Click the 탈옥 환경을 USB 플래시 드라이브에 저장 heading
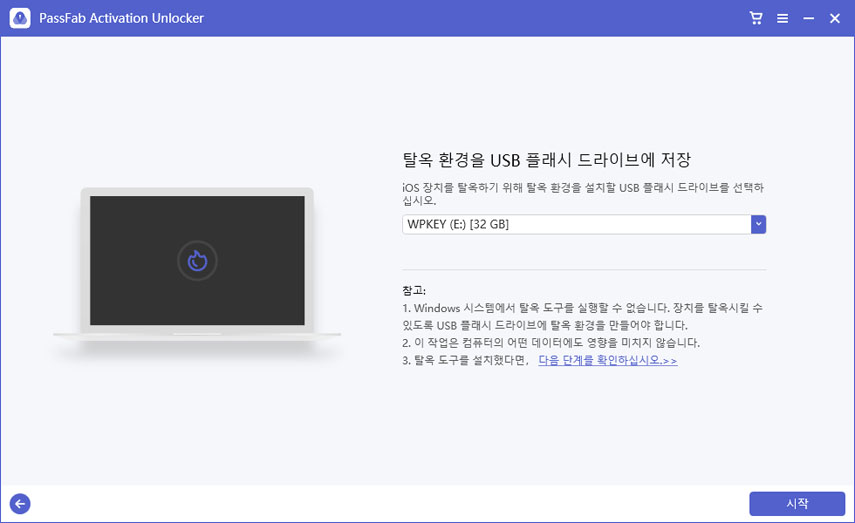This screenshot has height=523, width=855. pos(547,160)
